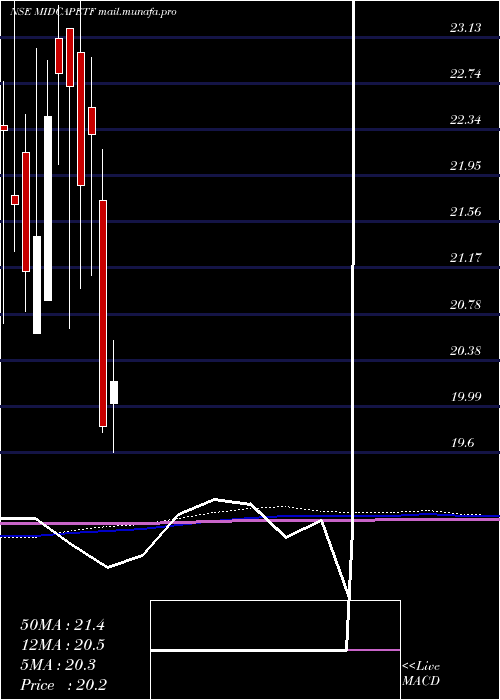Click the 23.13 price axis label
The image size is (500, 700).
[466, 28]
